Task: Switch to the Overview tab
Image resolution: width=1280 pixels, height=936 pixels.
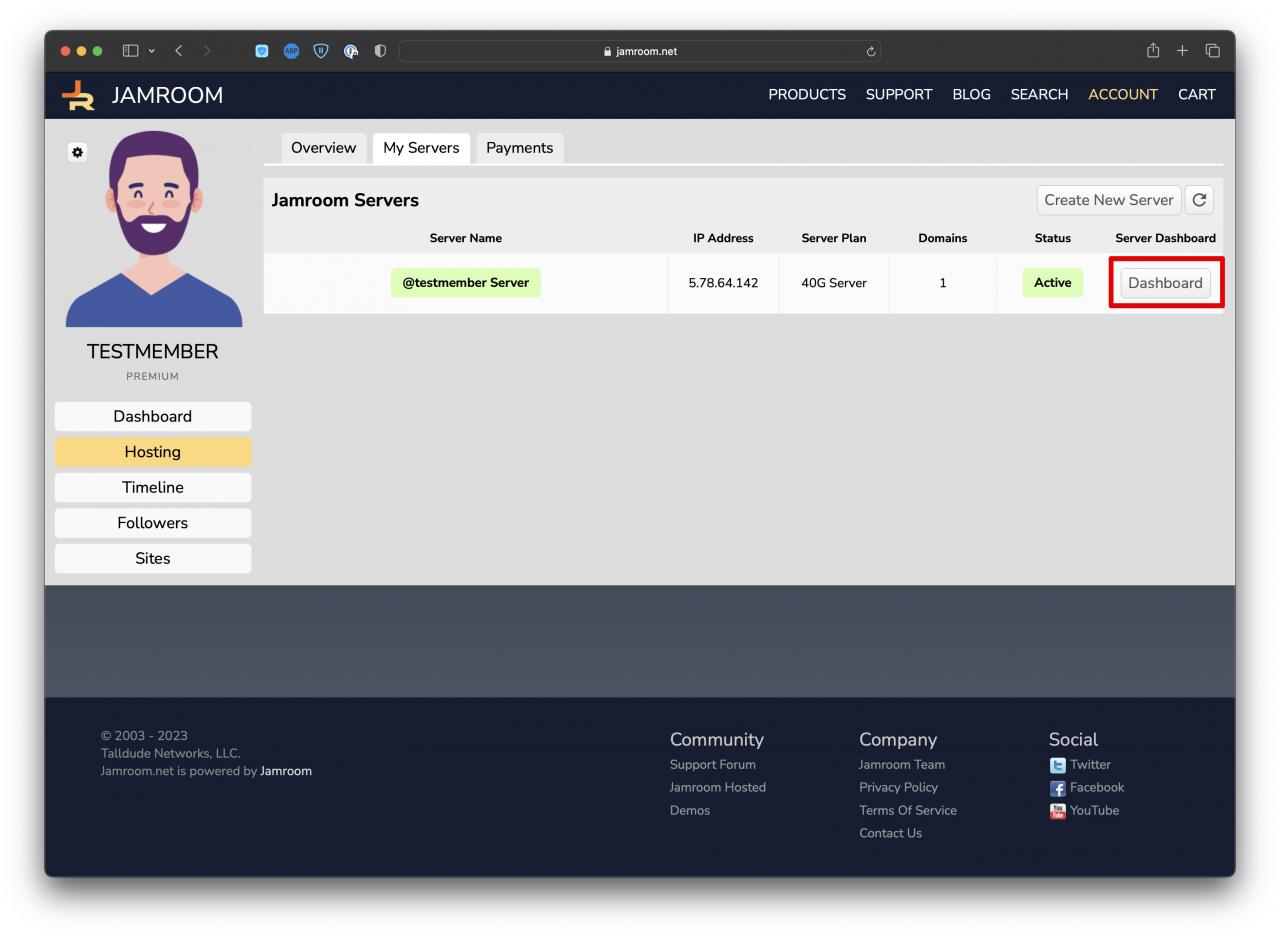Action: (x=323, y=148)
